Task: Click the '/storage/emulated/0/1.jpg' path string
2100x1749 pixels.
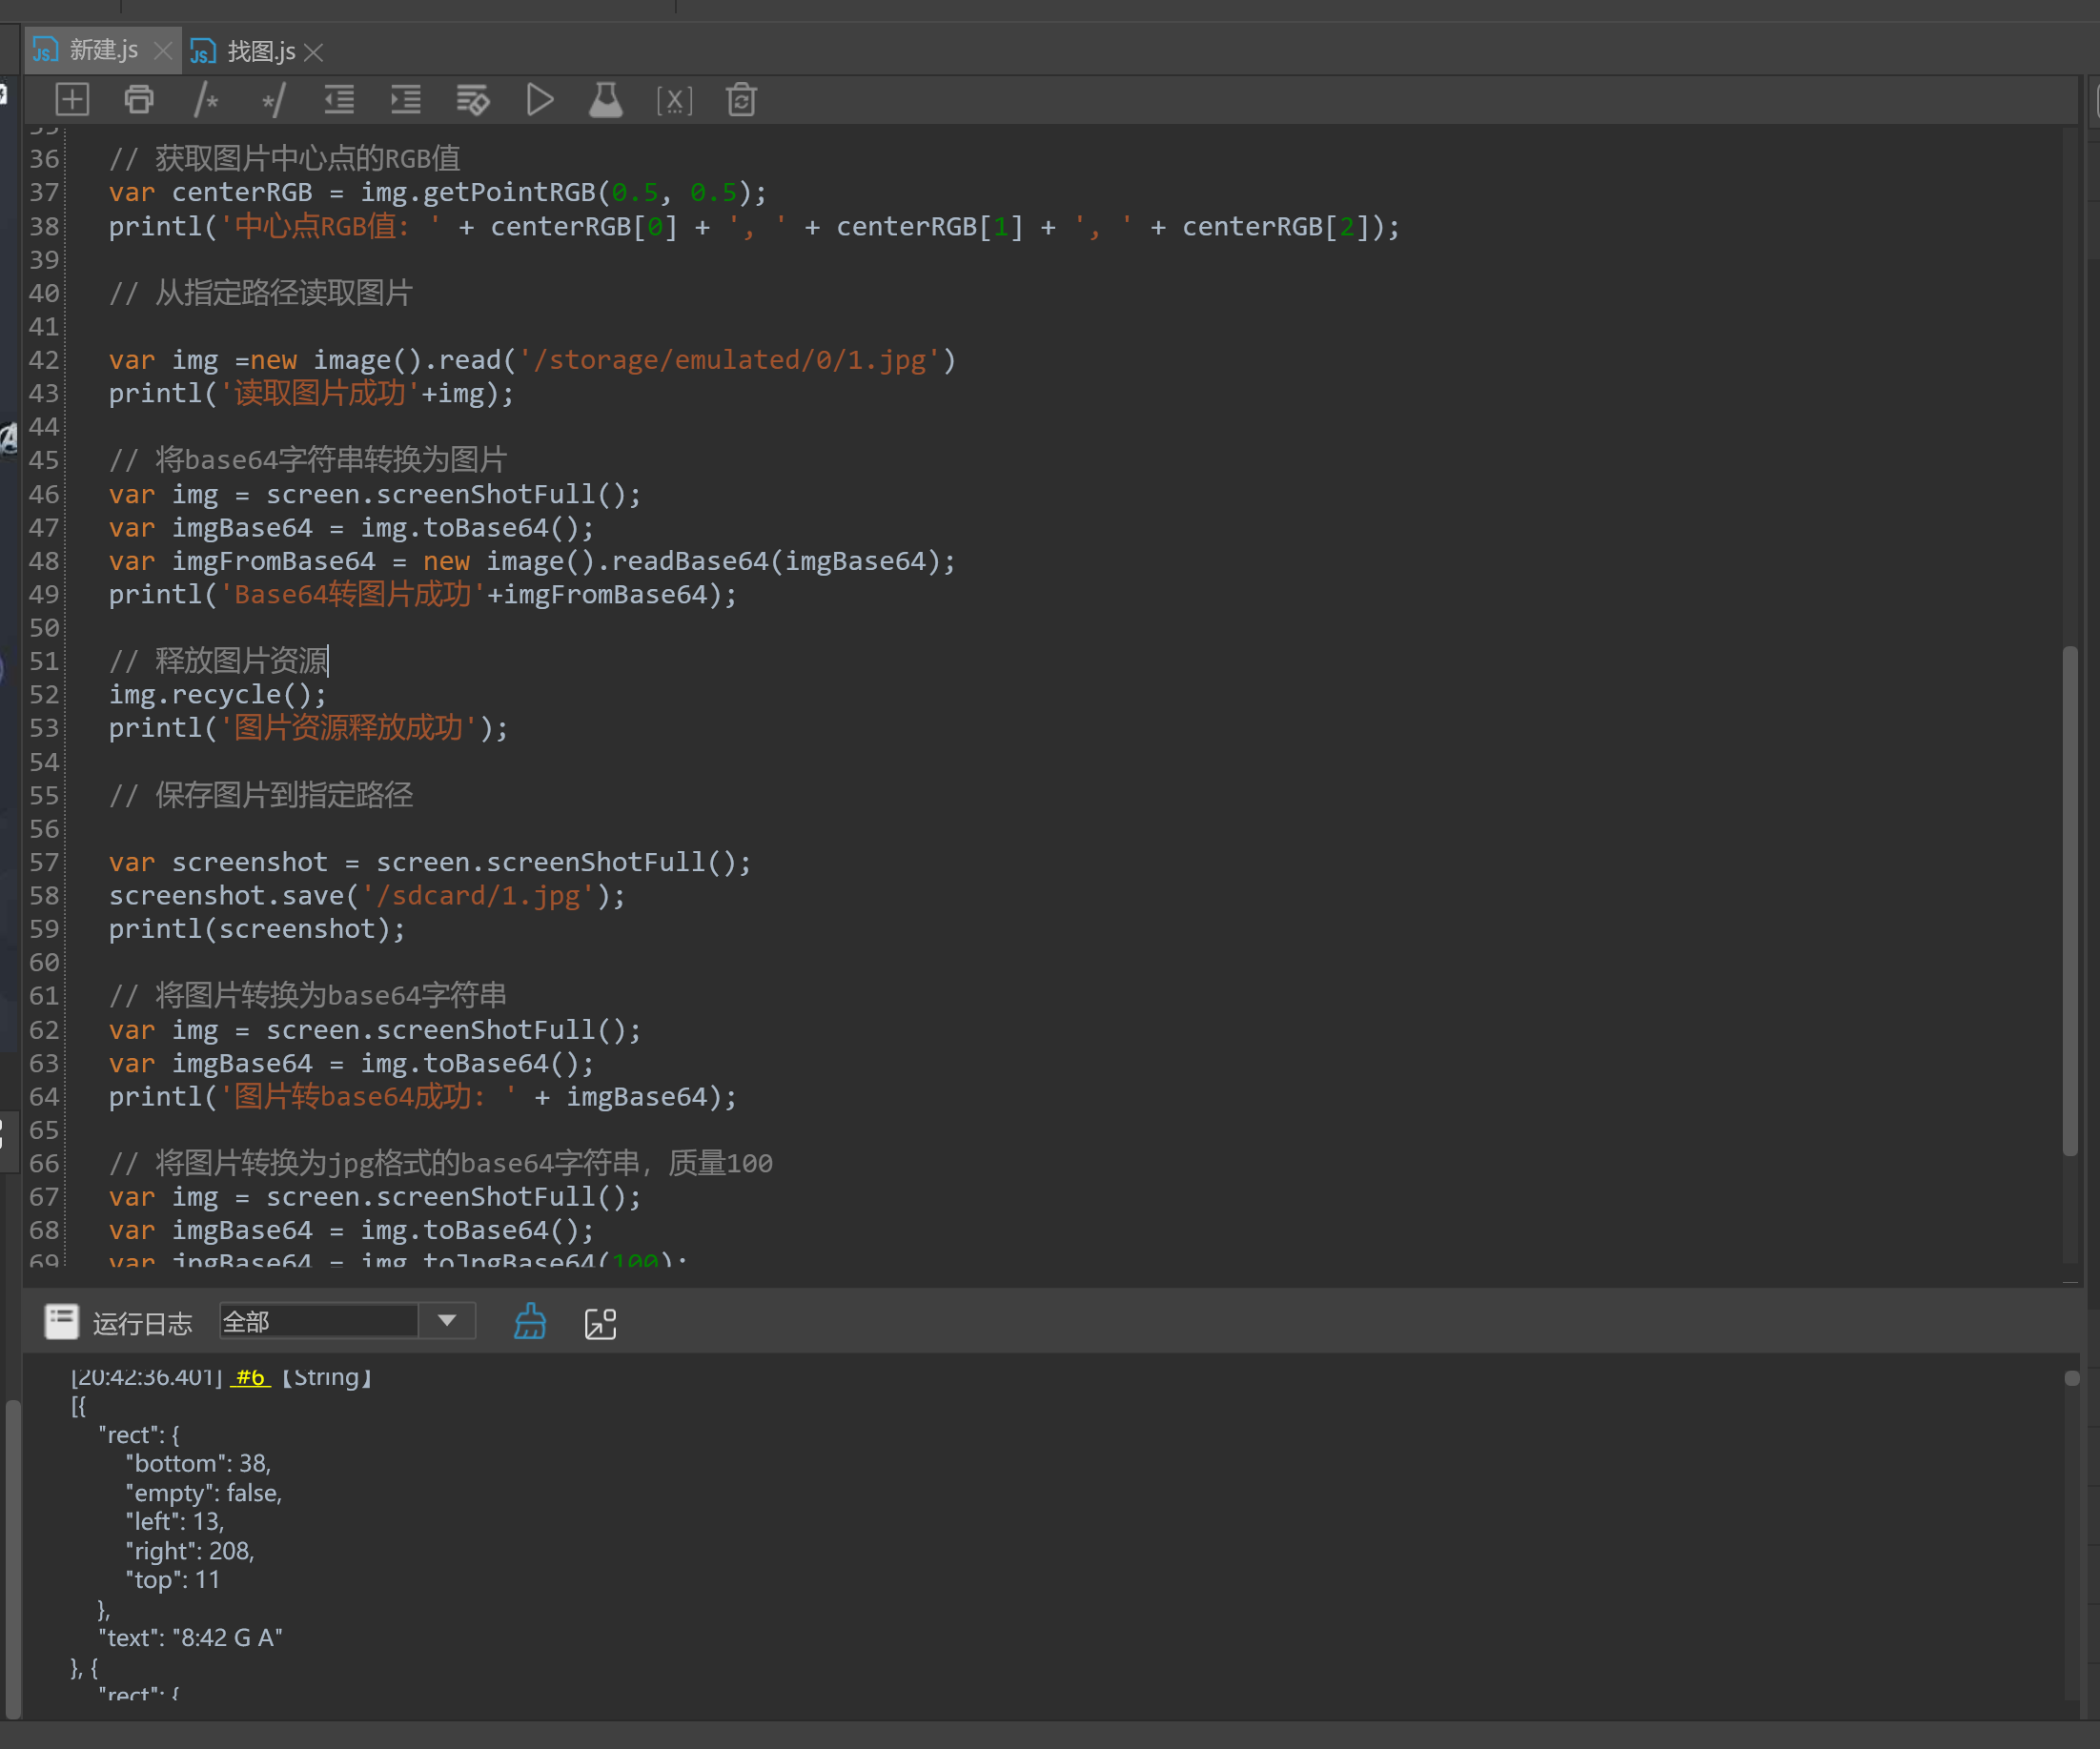Action: (729, 360)
